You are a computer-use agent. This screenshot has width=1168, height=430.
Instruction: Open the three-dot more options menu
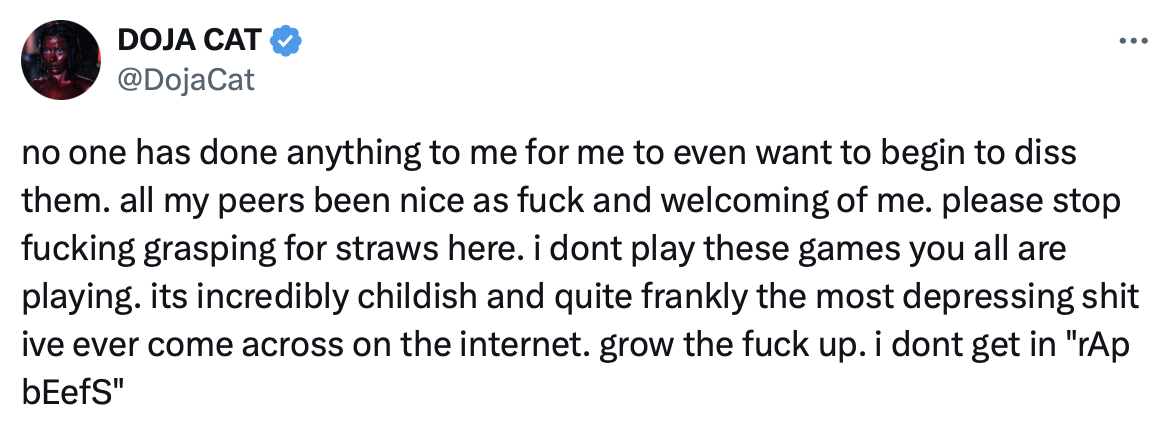tap(1133, 42)
